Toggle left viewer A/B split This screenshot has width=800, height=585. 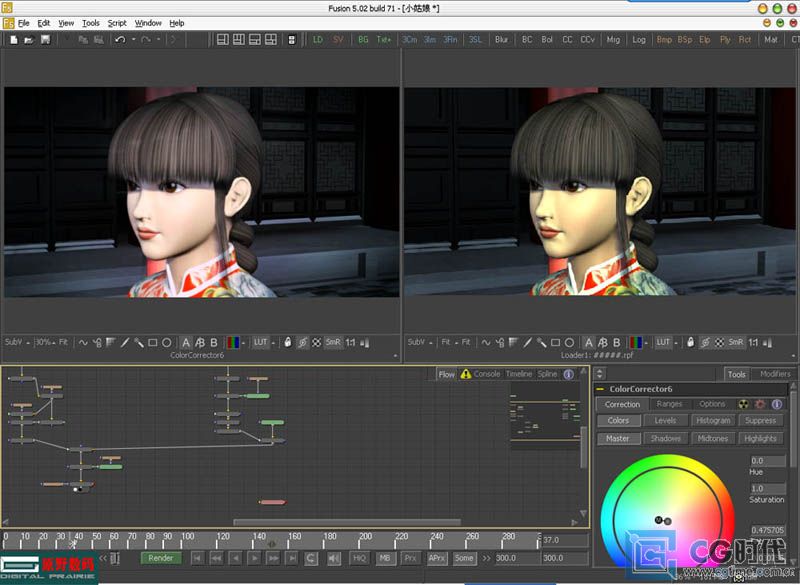coord(200,343)
